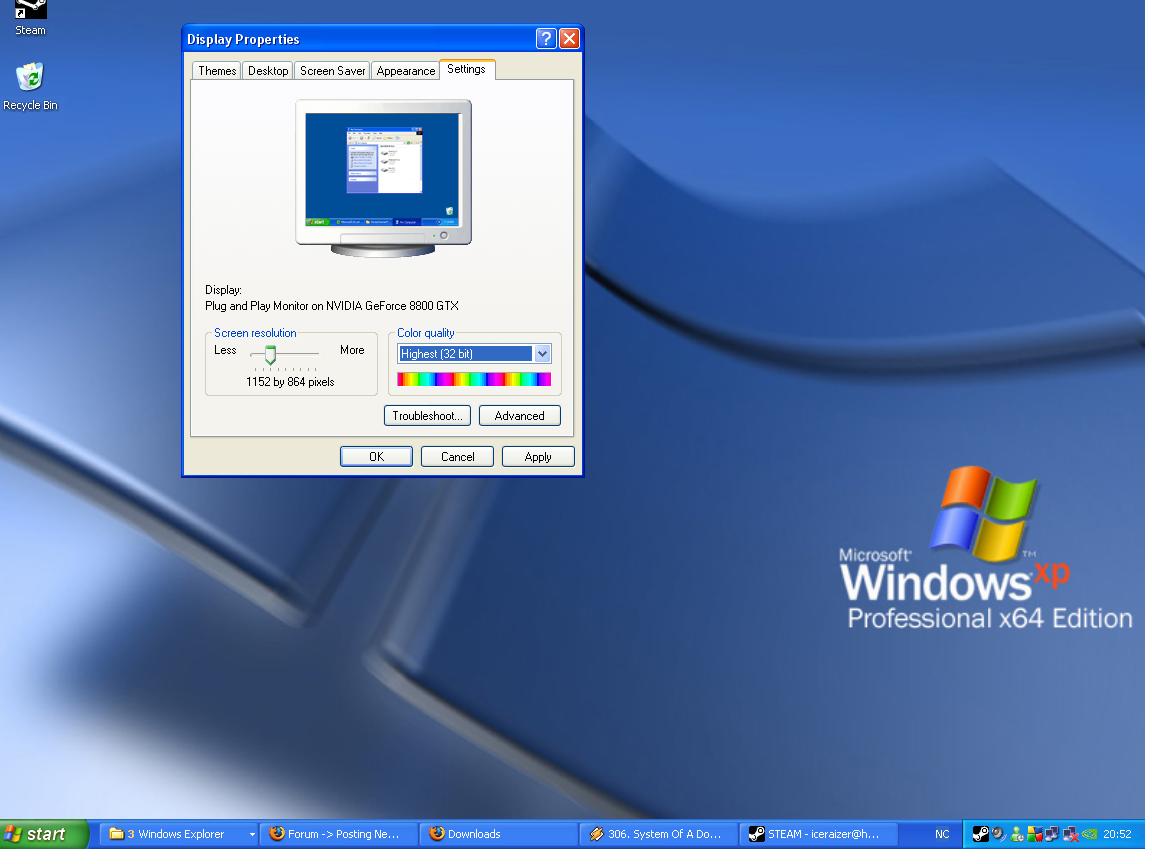Open the Steam desktop shortcut

click(29, 12)
